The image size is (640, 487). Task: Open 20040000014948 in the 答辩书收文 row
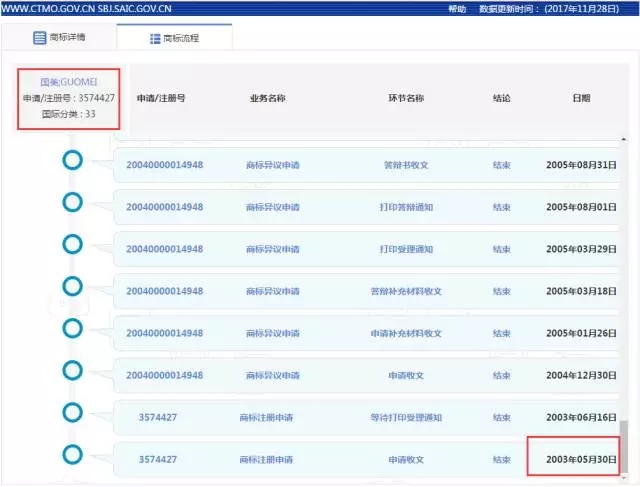pyautogui.click(x=165, y=165)
